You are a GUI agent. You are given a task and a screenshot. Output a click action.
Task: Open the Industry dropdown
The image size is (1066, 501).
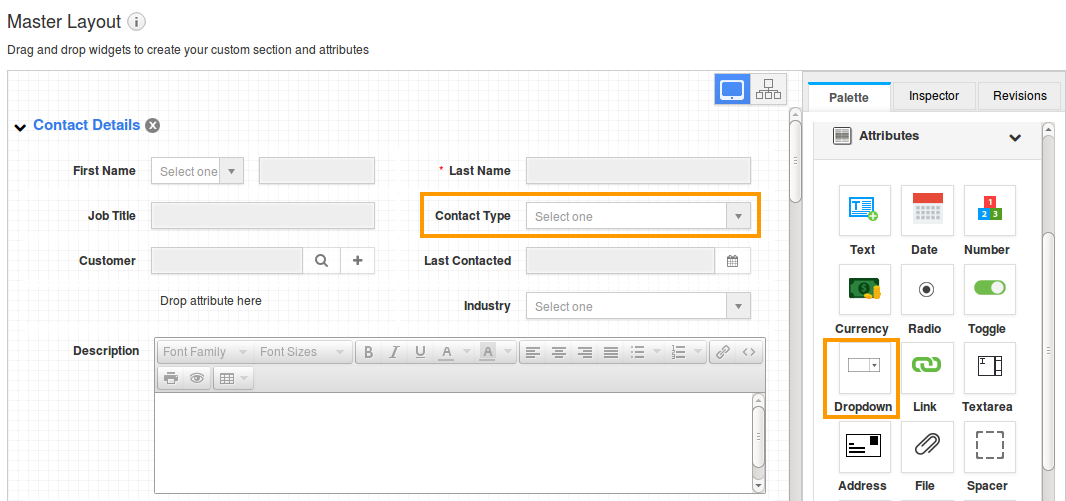[638, 306]
